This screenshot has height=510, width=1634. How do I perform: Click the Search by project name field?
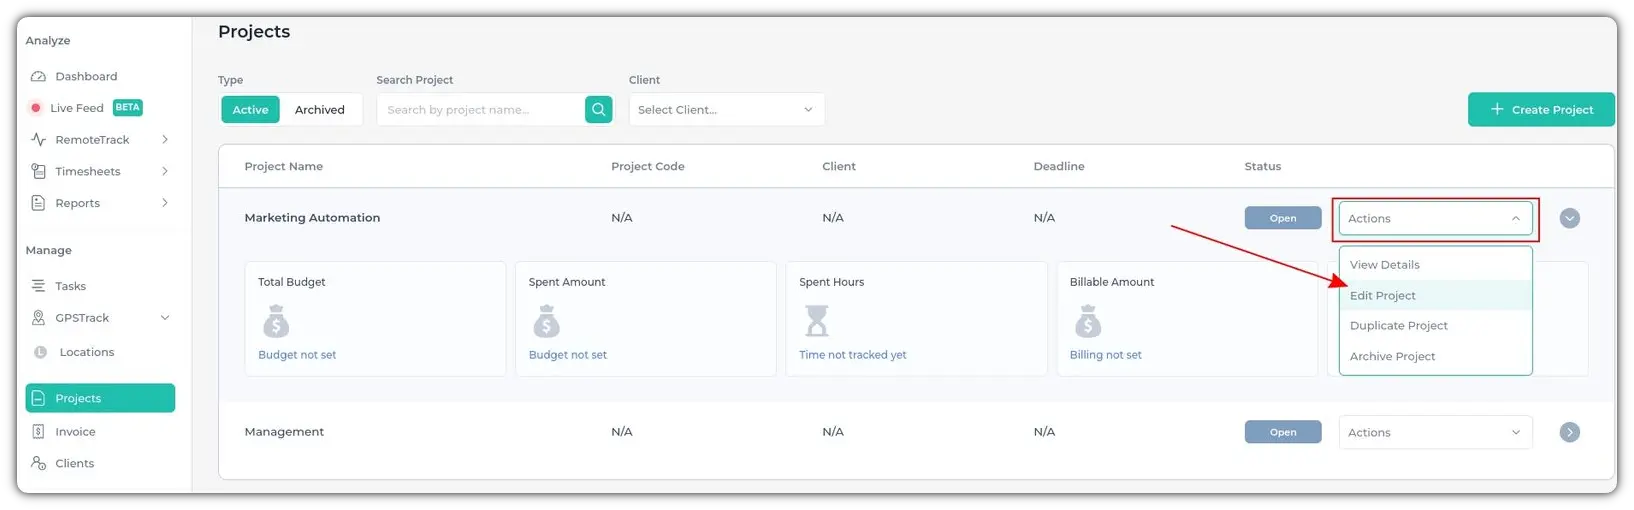[x=480, y=110]
